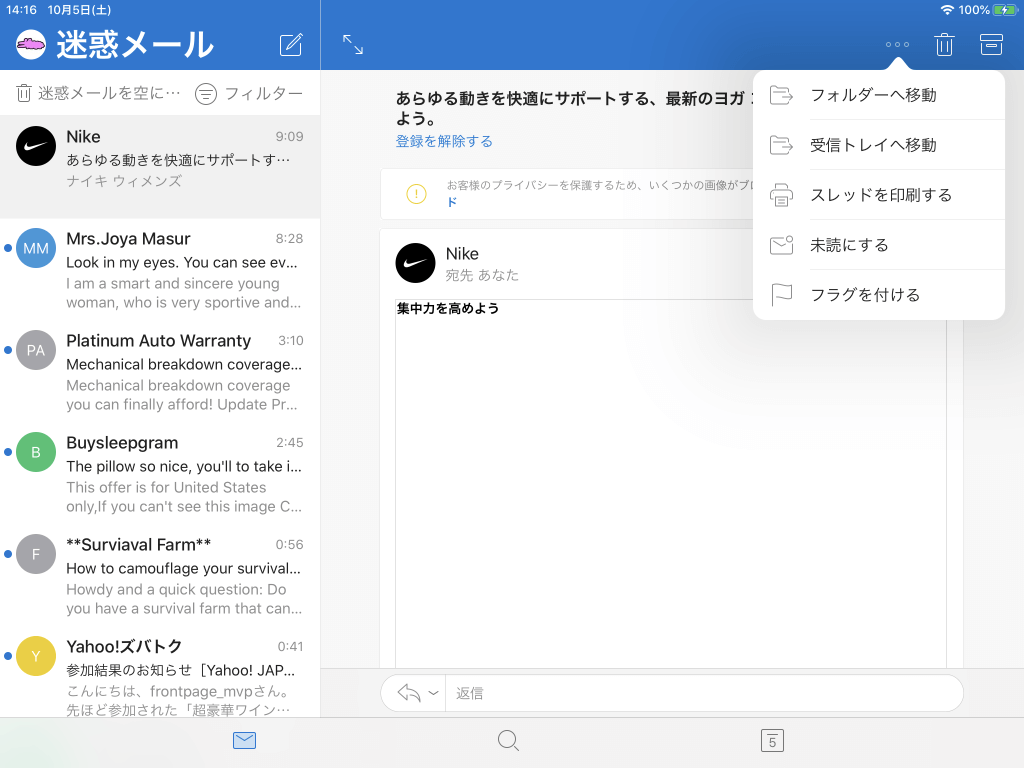Open the mail tab envelope icon
Image resolution: width=1024 pixels, height=768 pixels.
(244, 741)
